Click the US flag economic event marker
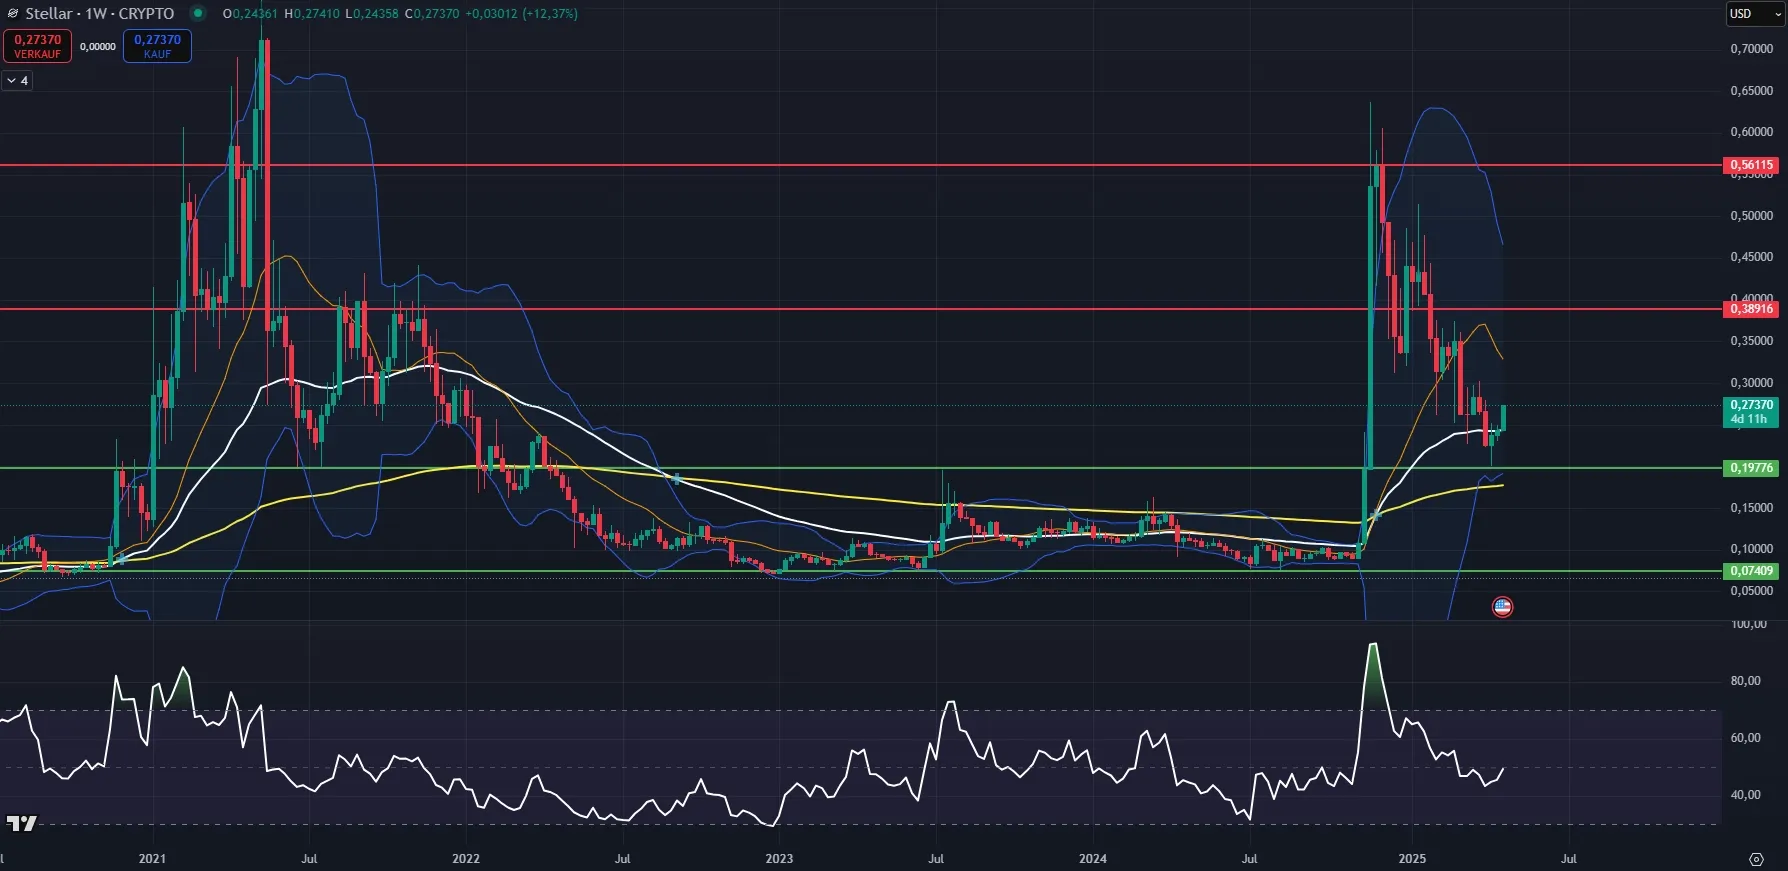This screenshot has height=871, width=1788. [1502, 606]
